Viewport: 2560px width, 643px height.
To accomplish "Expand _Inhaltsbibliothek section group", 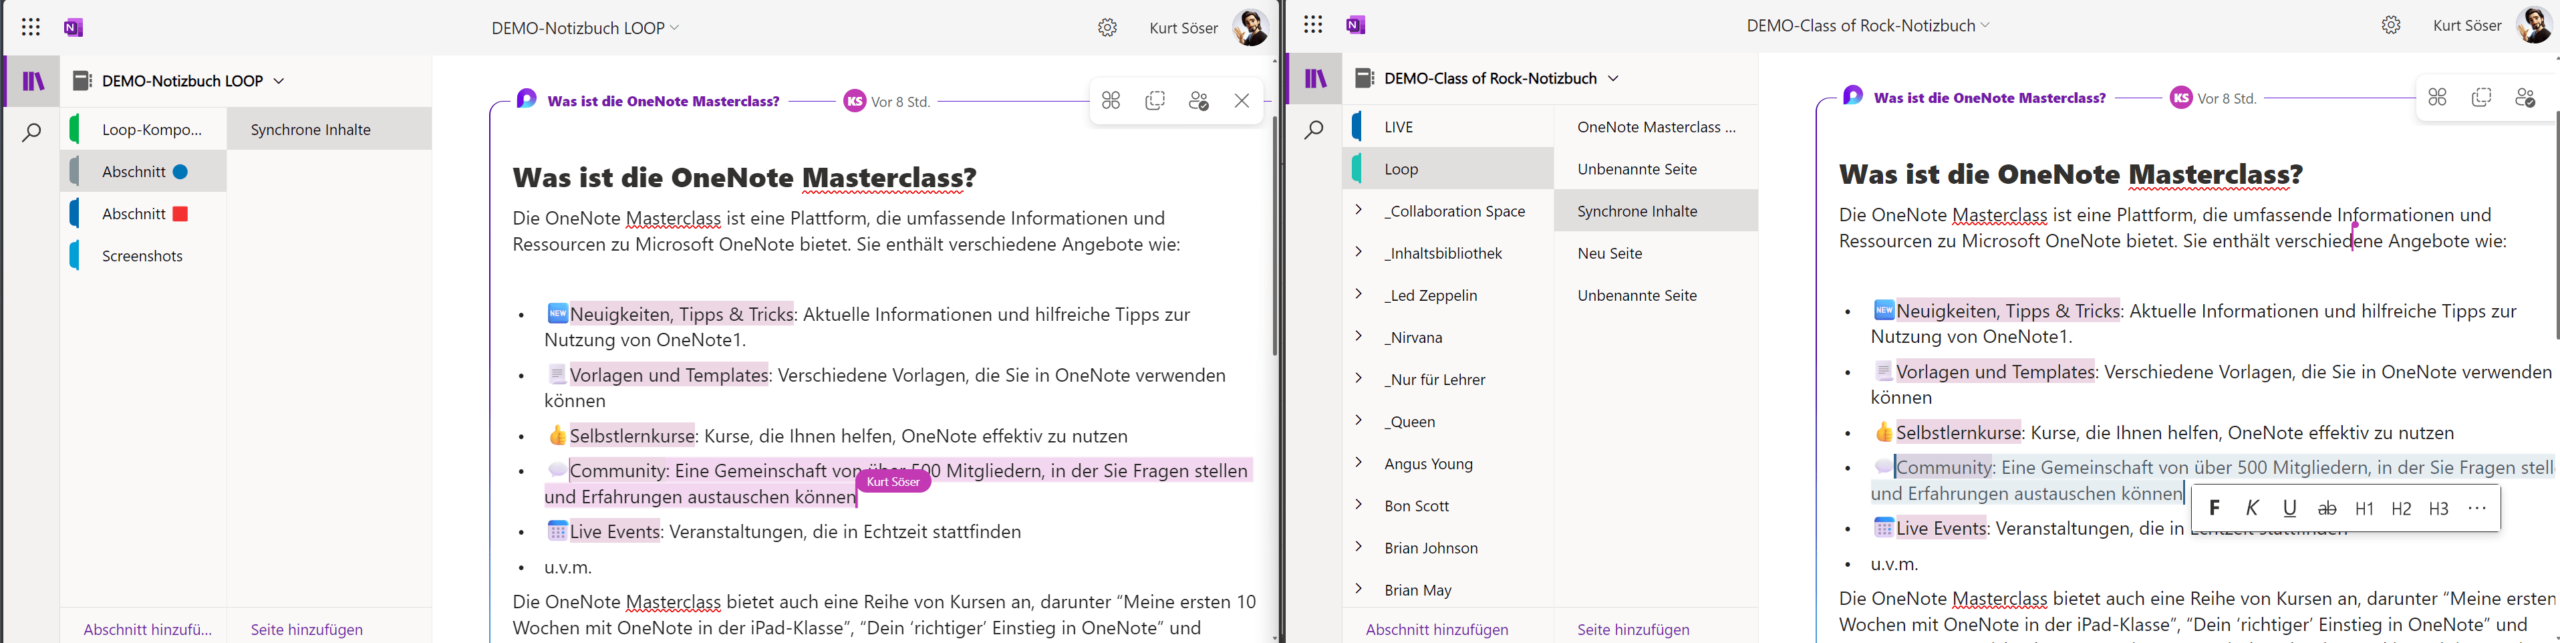I will (x=1358, y=252).
